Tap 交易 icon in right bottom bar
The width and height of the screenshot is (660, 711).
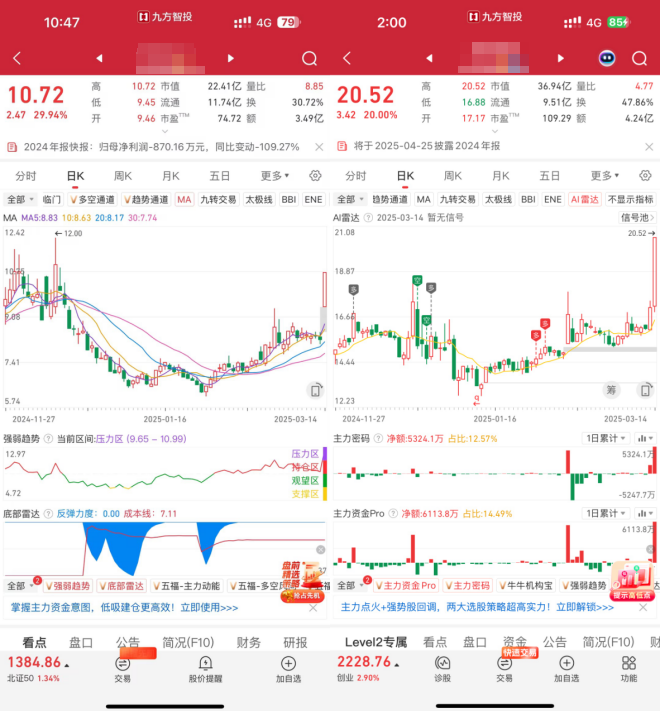[x=504, y=669]
